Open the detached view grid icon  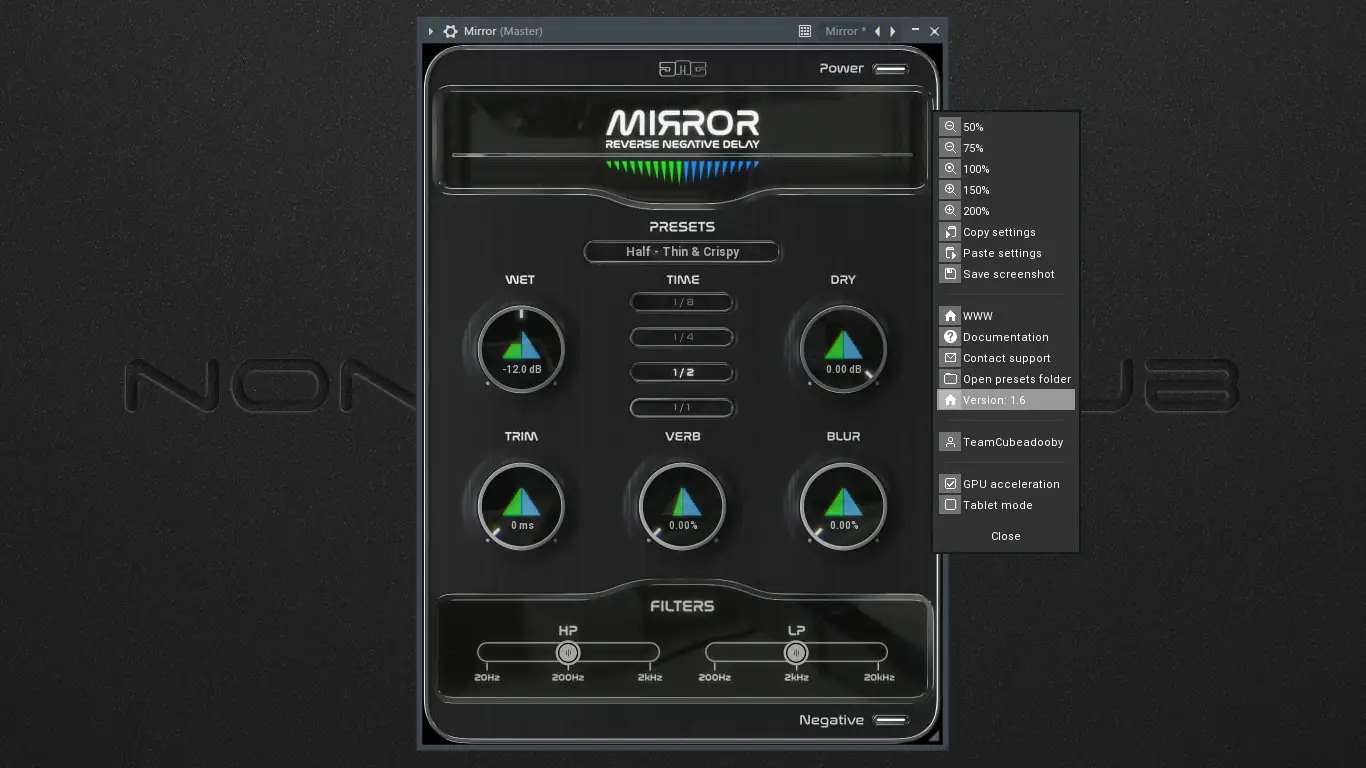click(x=804, y=31)
